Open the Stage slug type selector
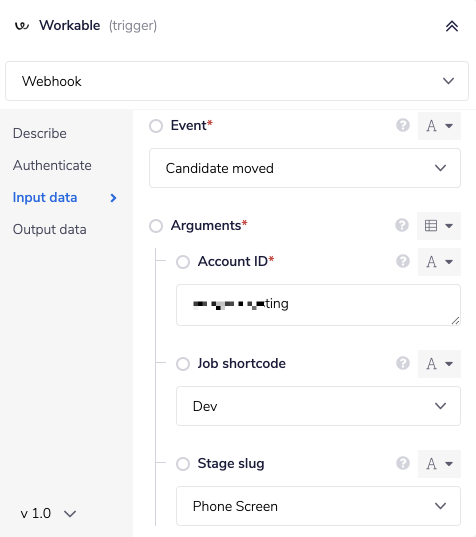 tap(439, 464)
